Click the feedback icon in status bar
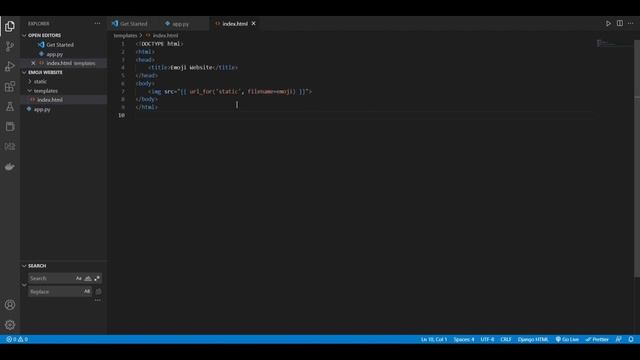 tap(619, 340)
